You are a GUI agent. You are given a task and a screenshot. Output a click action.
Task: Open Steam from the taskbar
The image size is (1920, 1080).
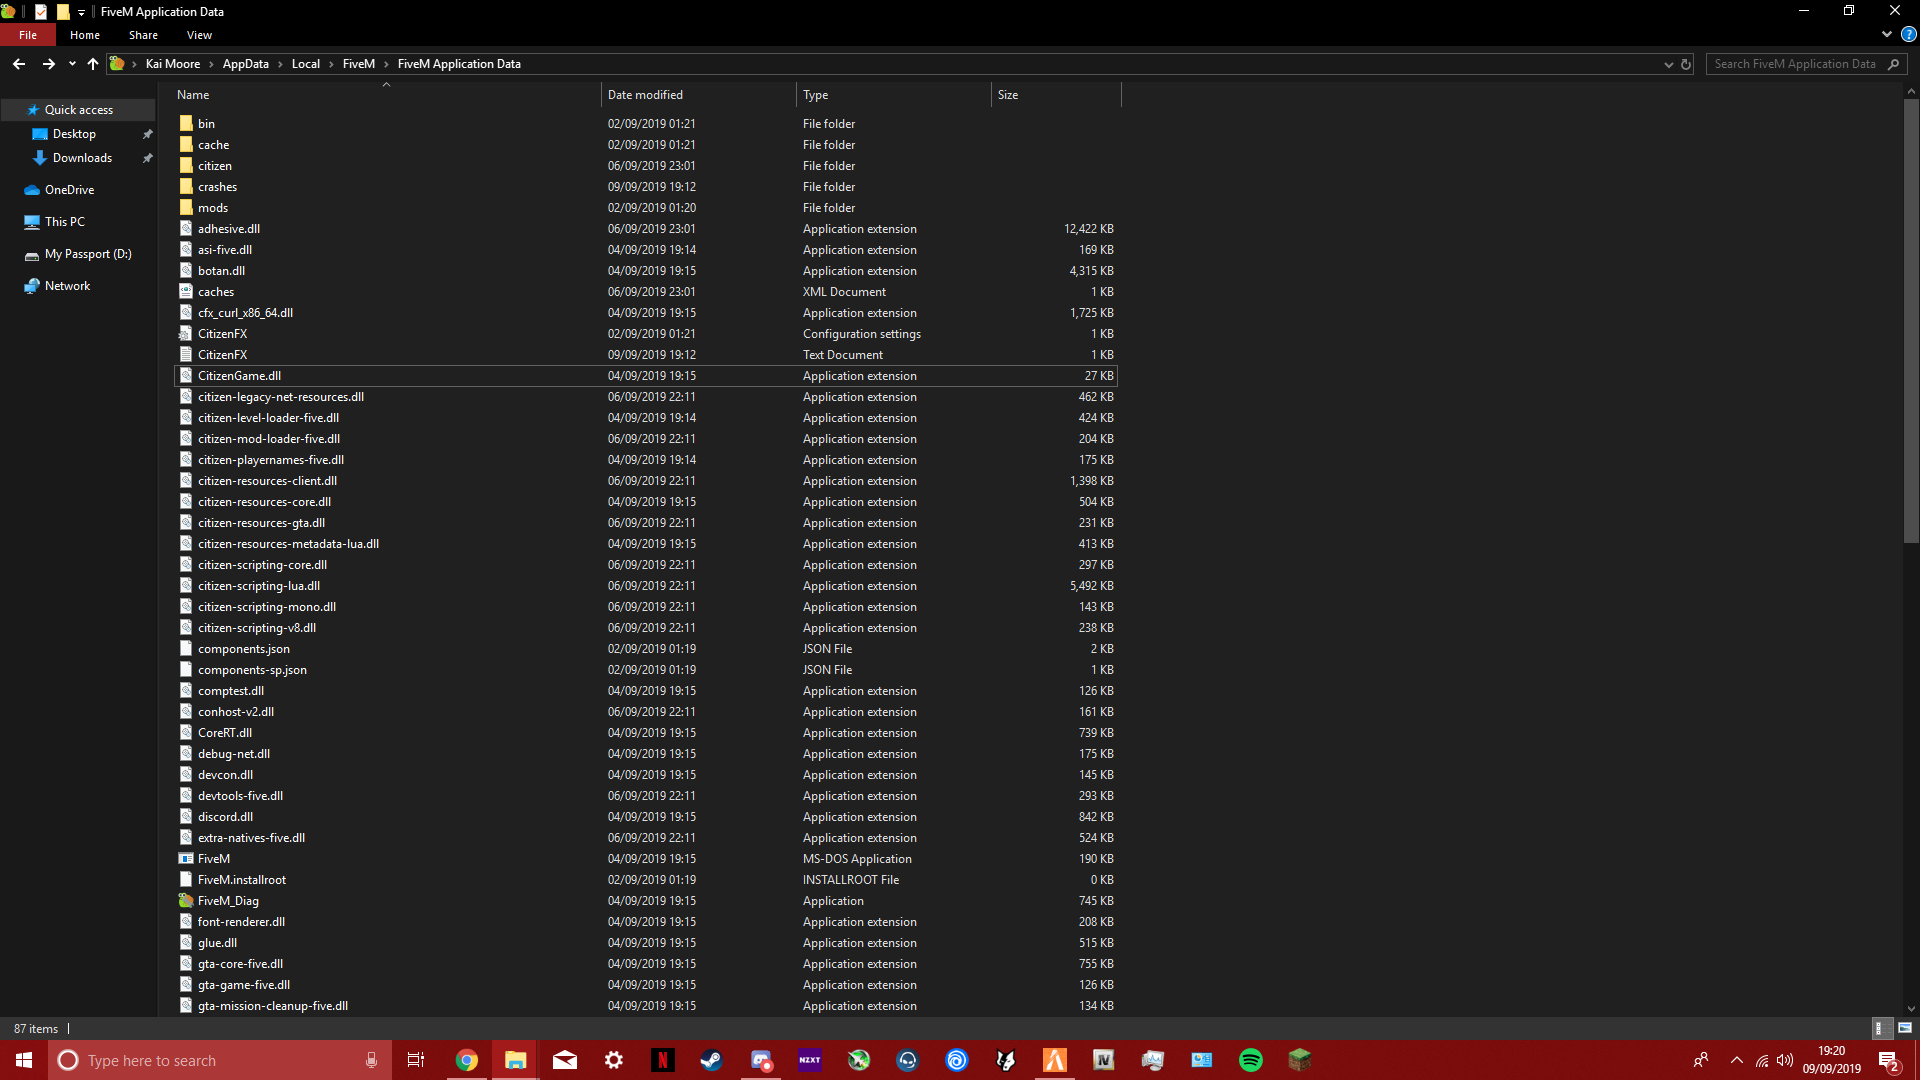(712, 1060)
